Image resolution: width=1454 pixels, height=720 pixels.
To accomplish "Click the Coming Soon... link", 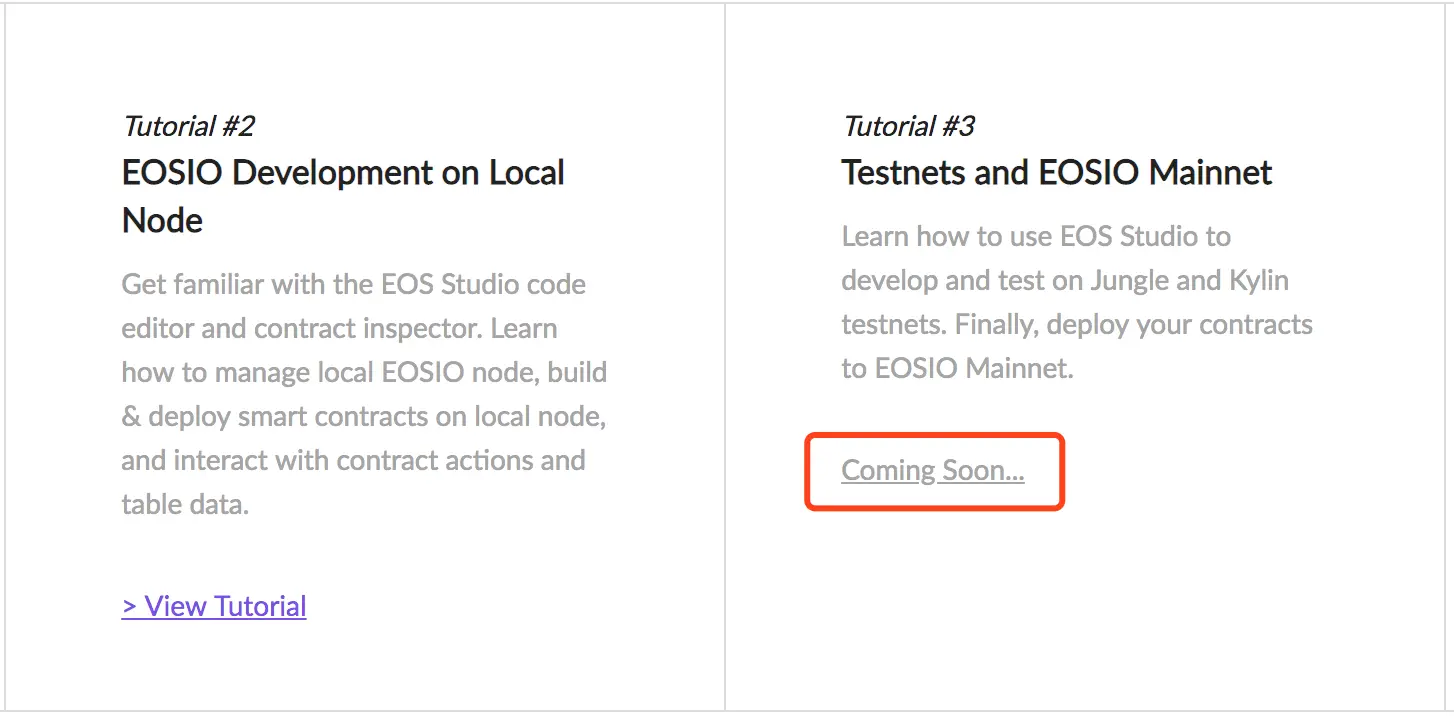I will click(932, 470).
